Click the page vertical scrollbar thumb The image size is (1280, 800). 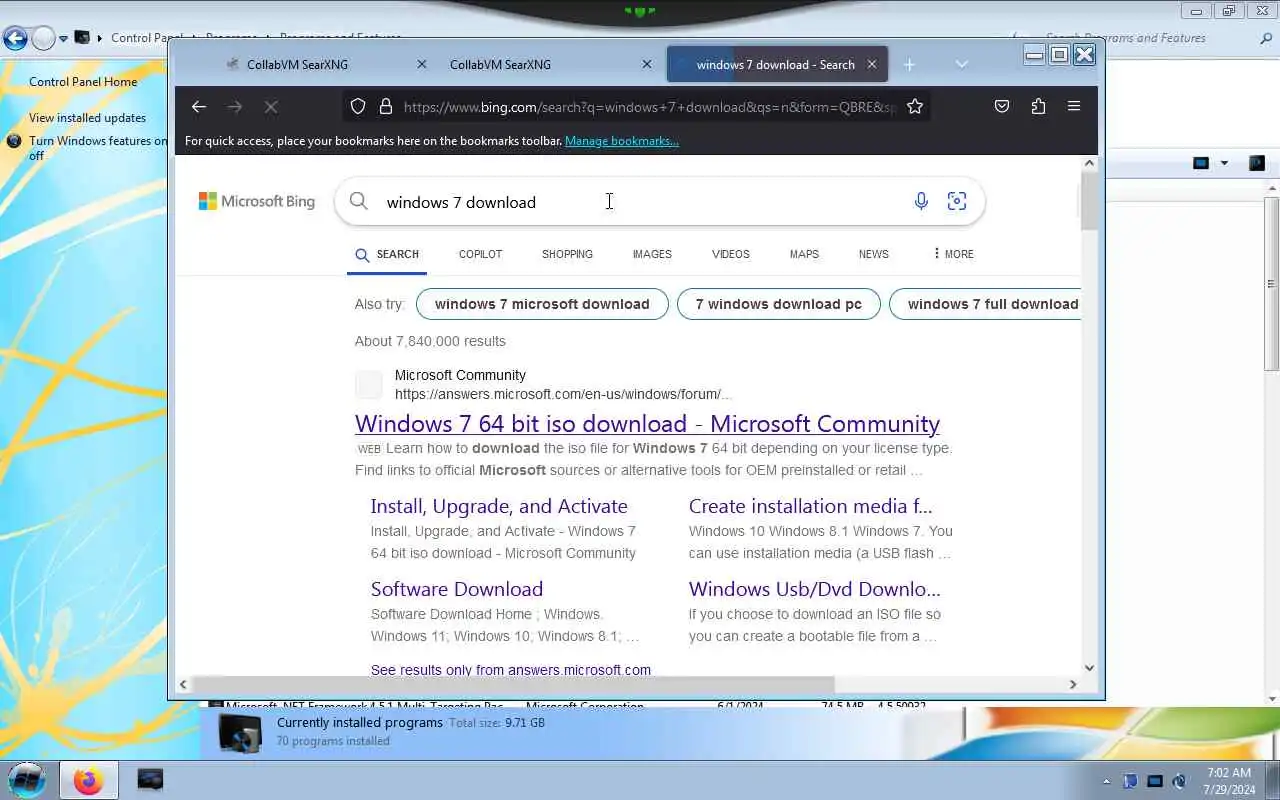1089,200
